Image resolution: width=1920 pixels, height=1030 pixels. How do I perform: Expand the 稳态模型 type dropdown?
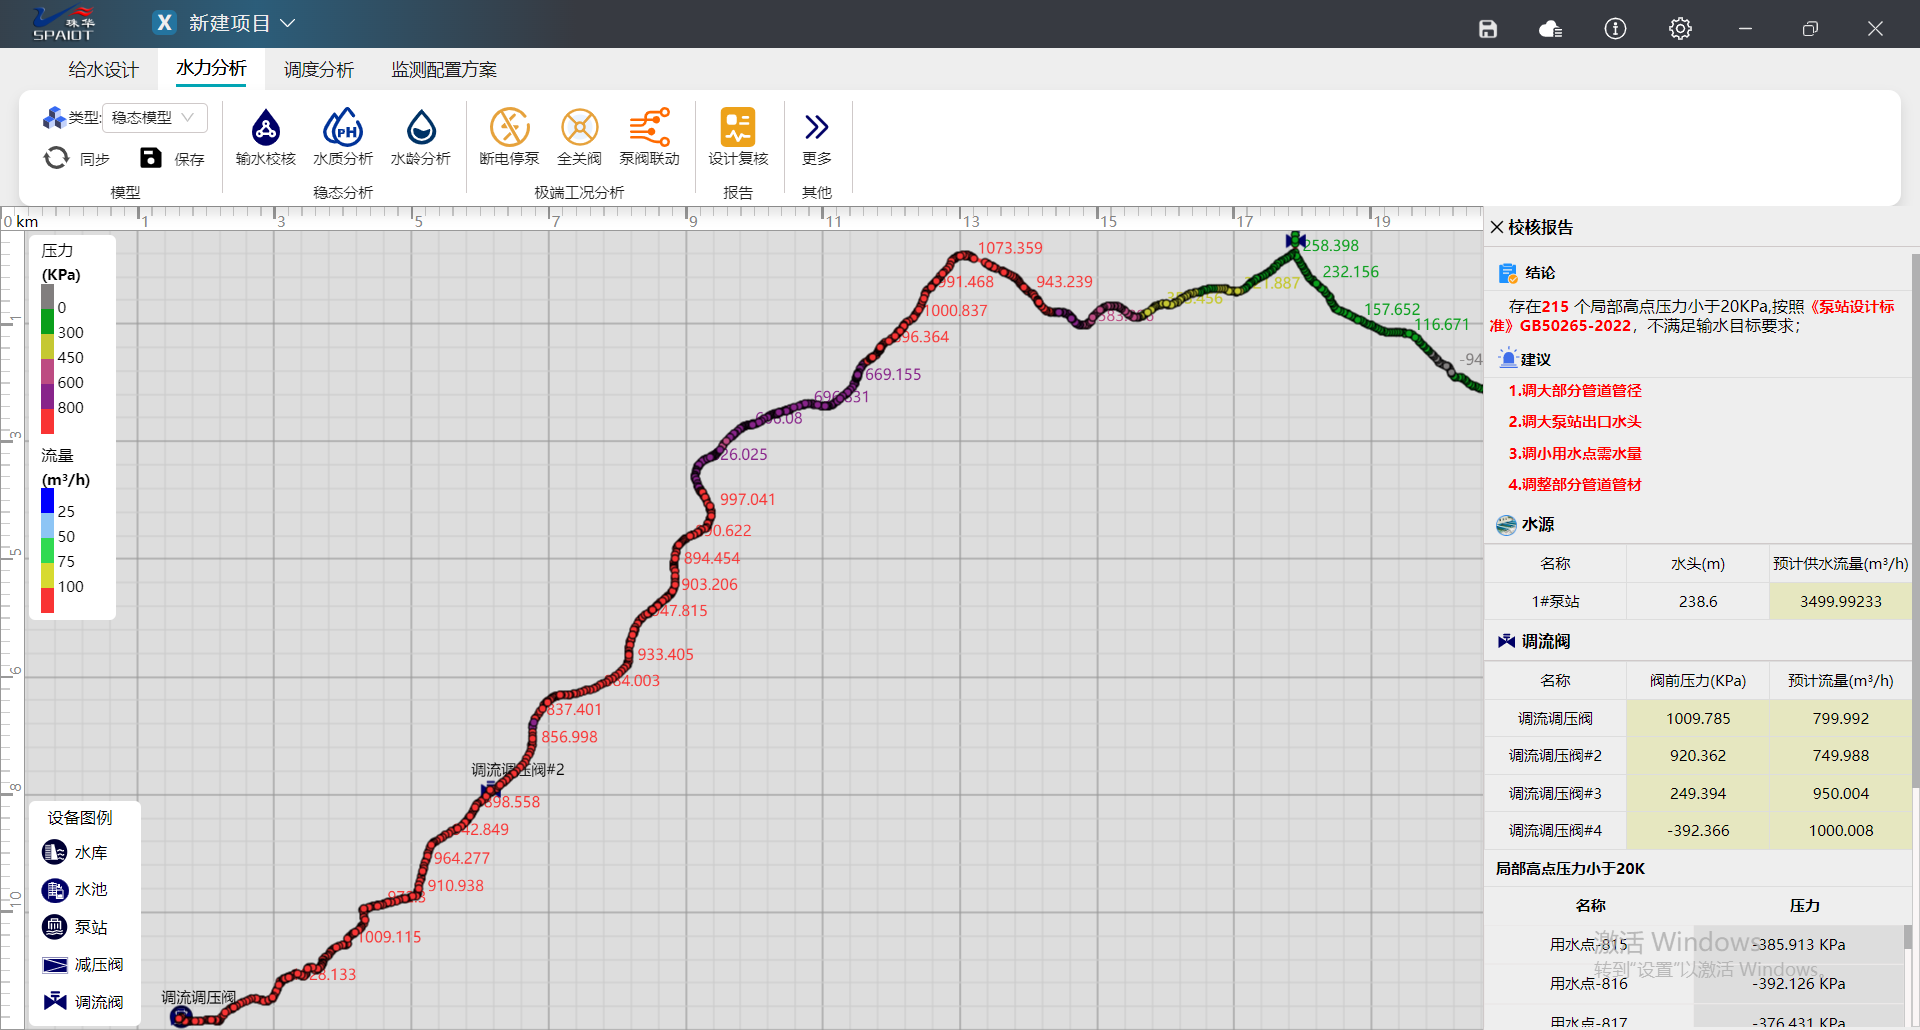(154, 118)
